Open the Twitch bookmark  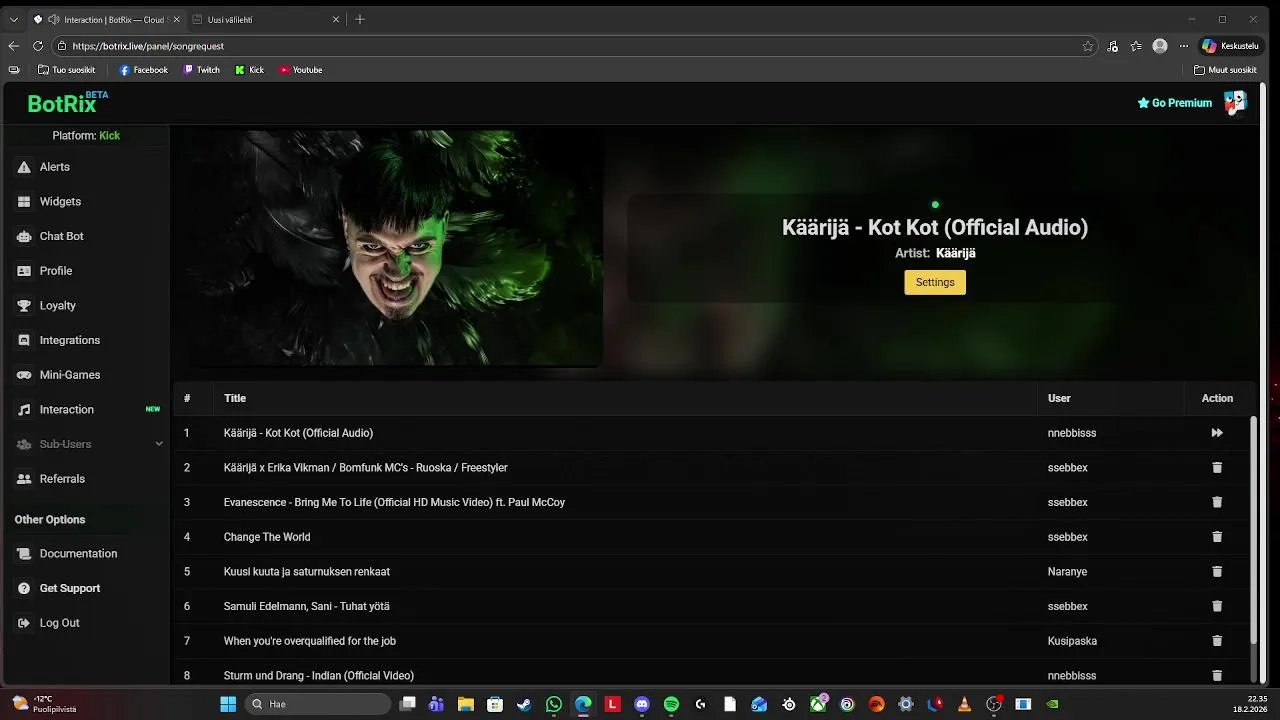click(x=202, y=70)
